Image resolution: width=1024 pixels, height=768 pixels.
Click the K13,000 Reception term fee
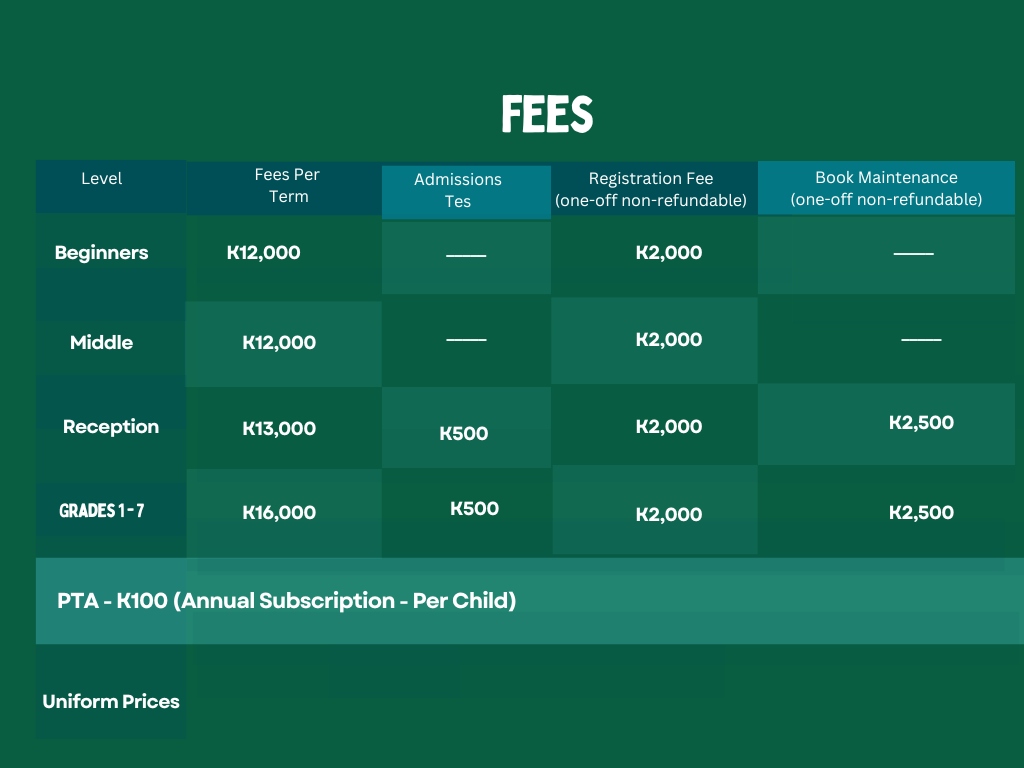pos(279,429)
